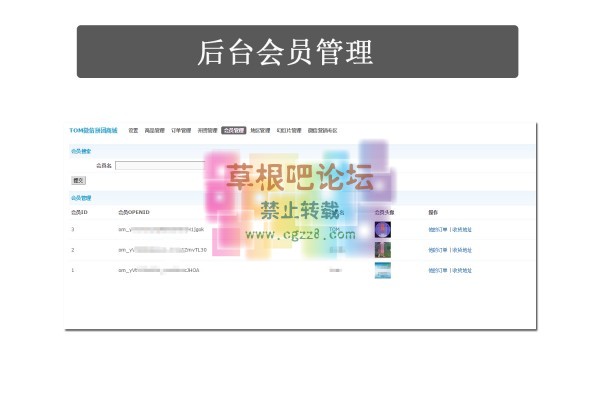Click the 会员搜索 section heading
The height and width of the screenshot is (400, 600).
tap(81, 151)
